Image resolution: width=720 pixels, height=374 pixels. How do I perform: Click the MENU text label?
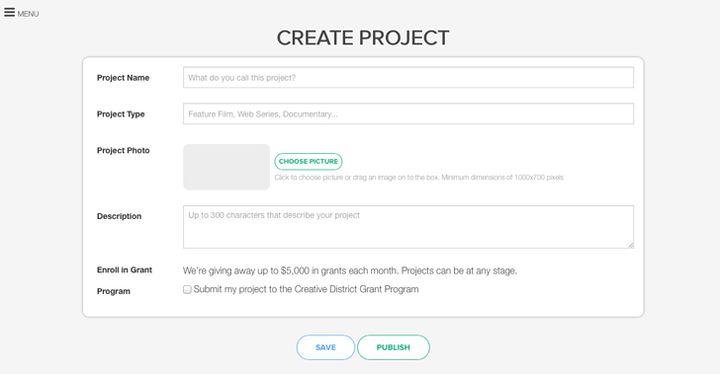(x=28, y=14)
